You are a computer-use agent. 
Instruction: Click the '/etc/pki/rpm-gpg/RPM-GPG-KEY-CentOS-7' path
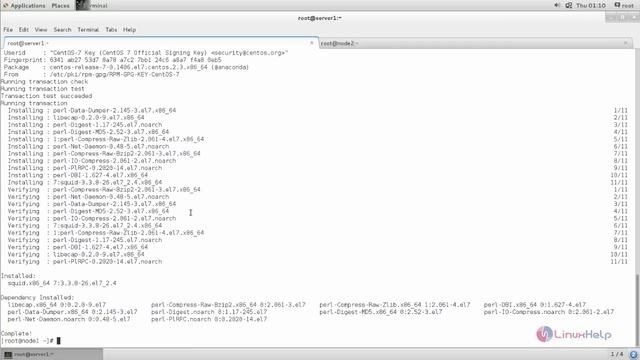click(115, 75)
